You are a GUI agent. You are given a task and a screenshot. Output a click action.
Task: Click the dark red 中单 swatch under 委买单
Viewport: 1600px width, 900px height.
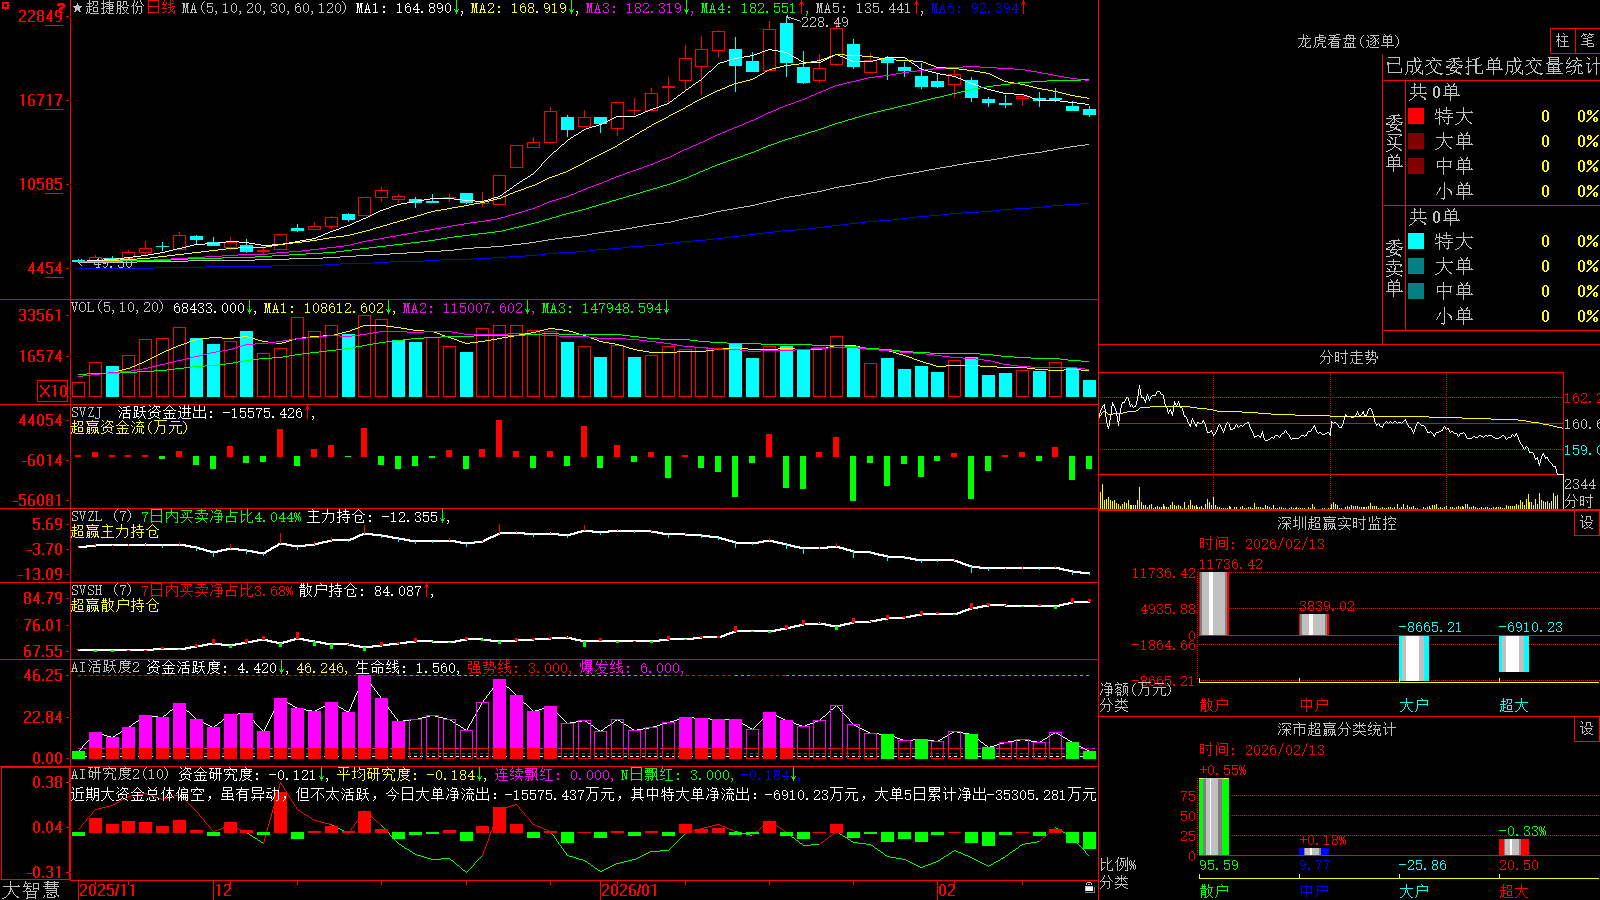pyautogui.click(x=1416, y=166)
